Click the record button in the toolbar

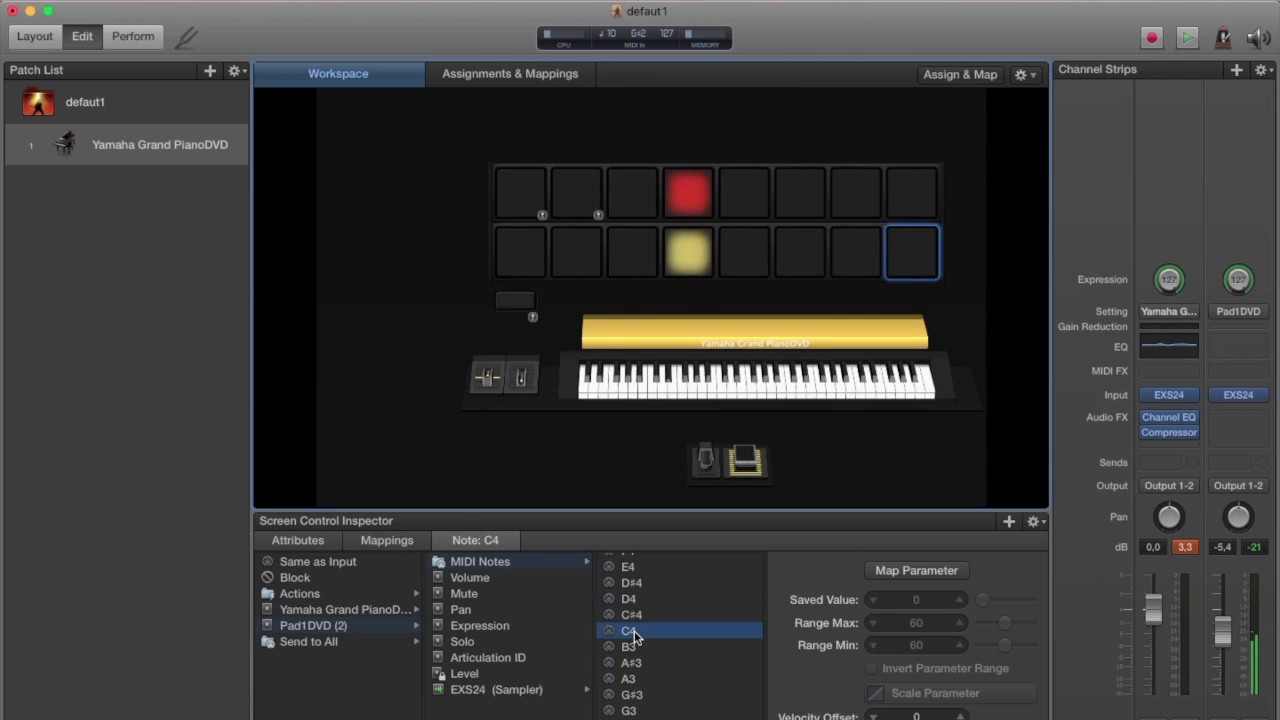(x=1152, y=38)
